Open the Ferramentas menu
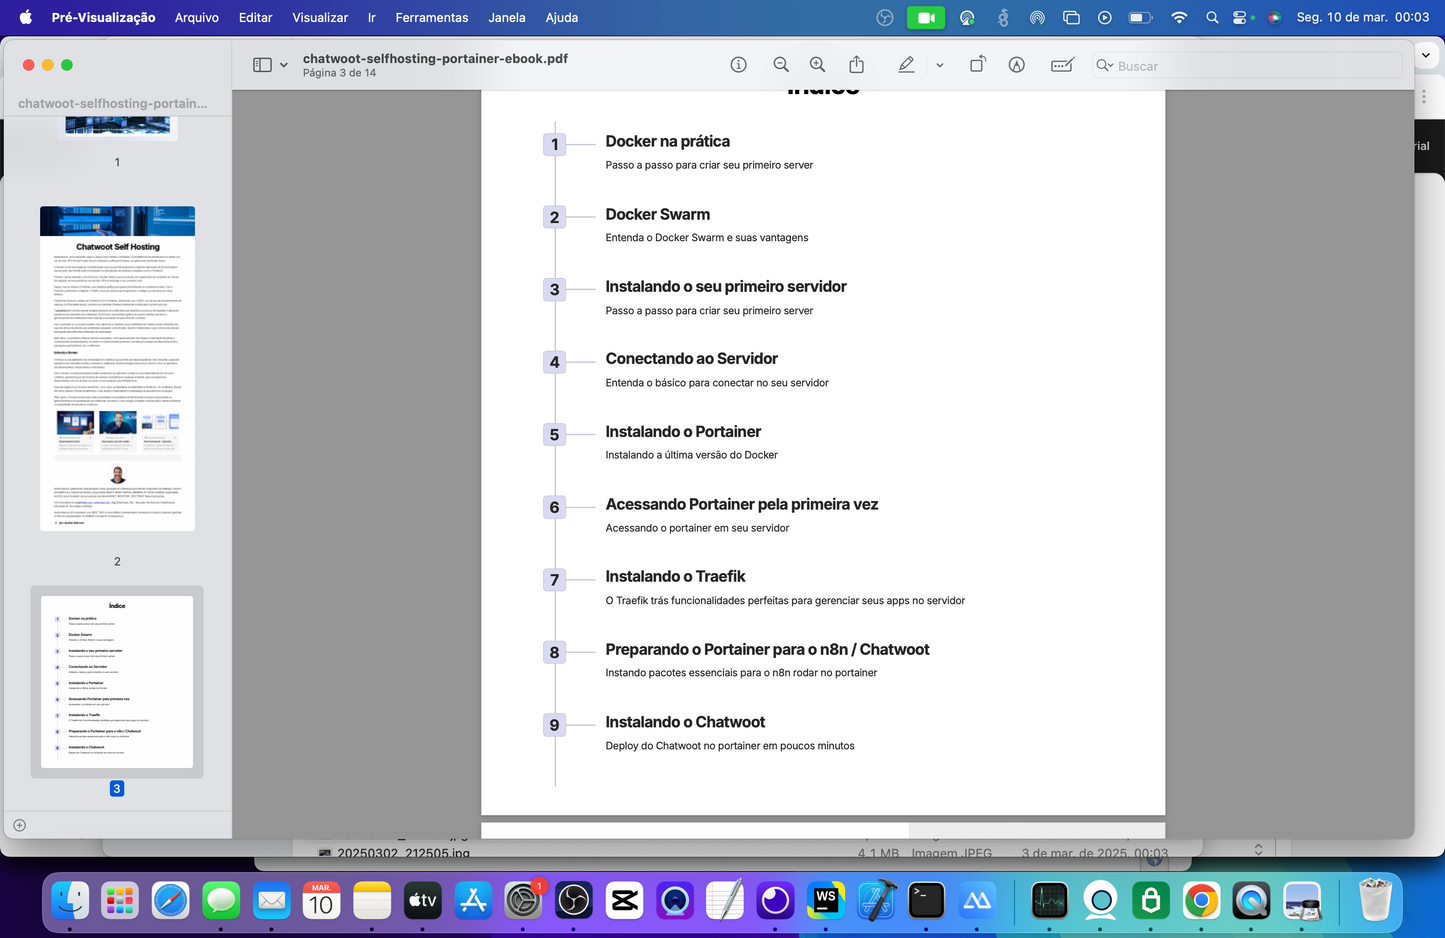This screenshot has width=1445, height=938. [x=431, y=17]
